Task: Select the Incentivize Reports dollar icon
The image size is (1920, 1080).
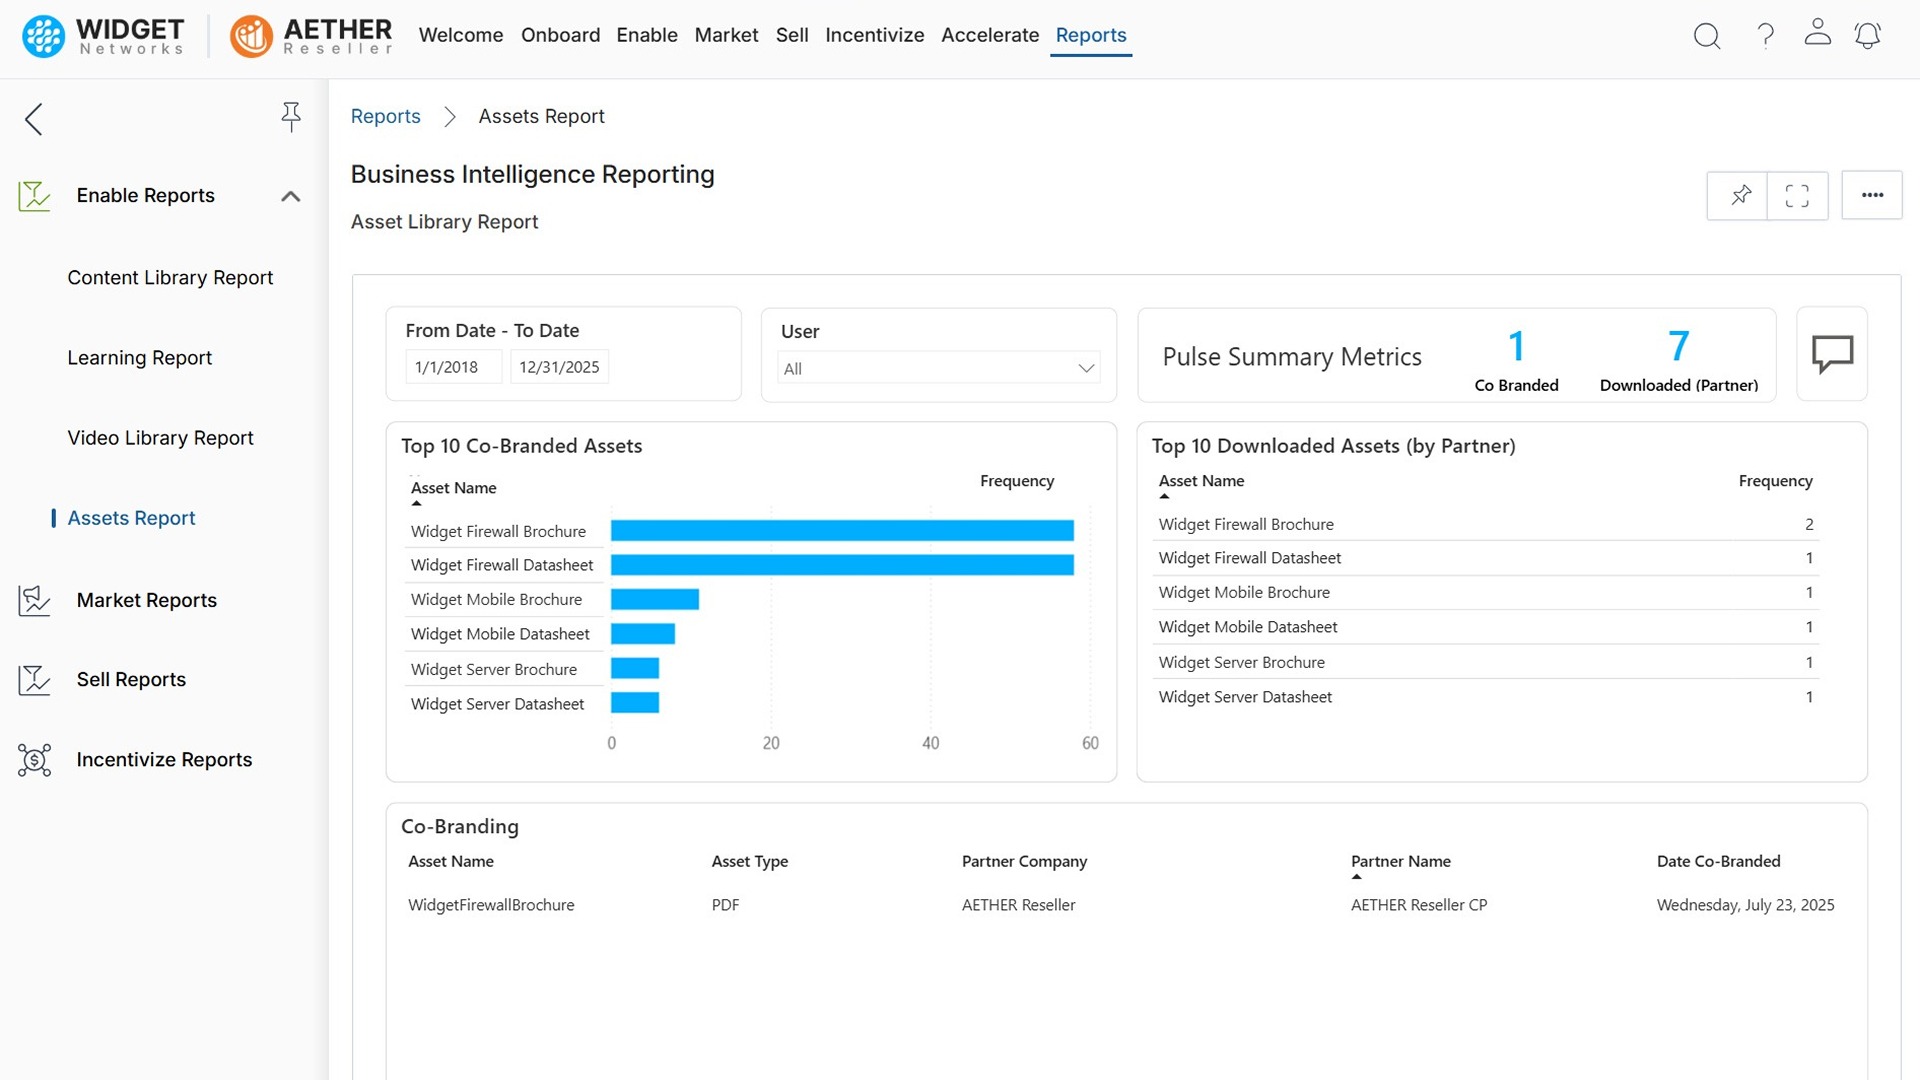Action: tap(34, 760)
